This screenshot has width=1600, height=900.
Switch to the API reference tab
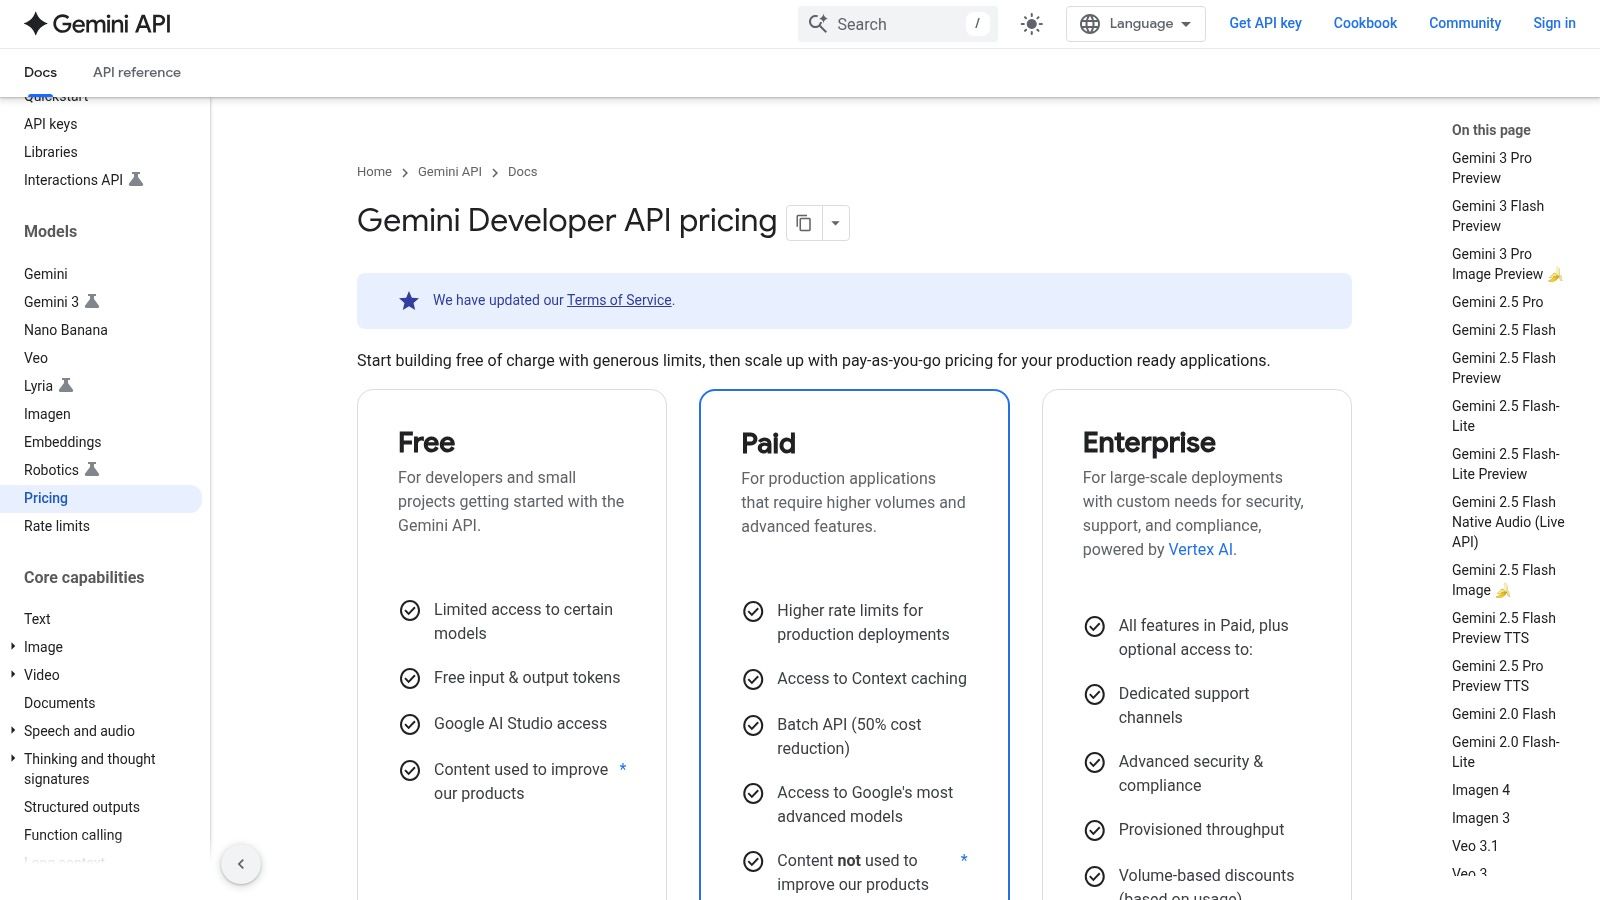136,71
